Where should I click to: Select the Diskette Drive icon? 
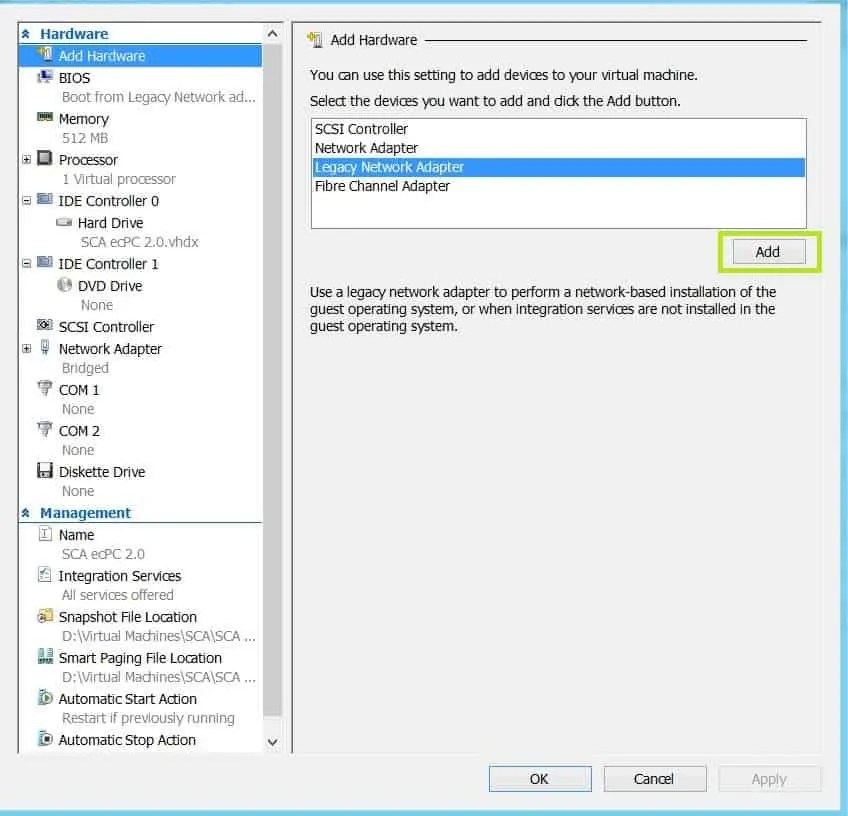[x=45, y=471]
